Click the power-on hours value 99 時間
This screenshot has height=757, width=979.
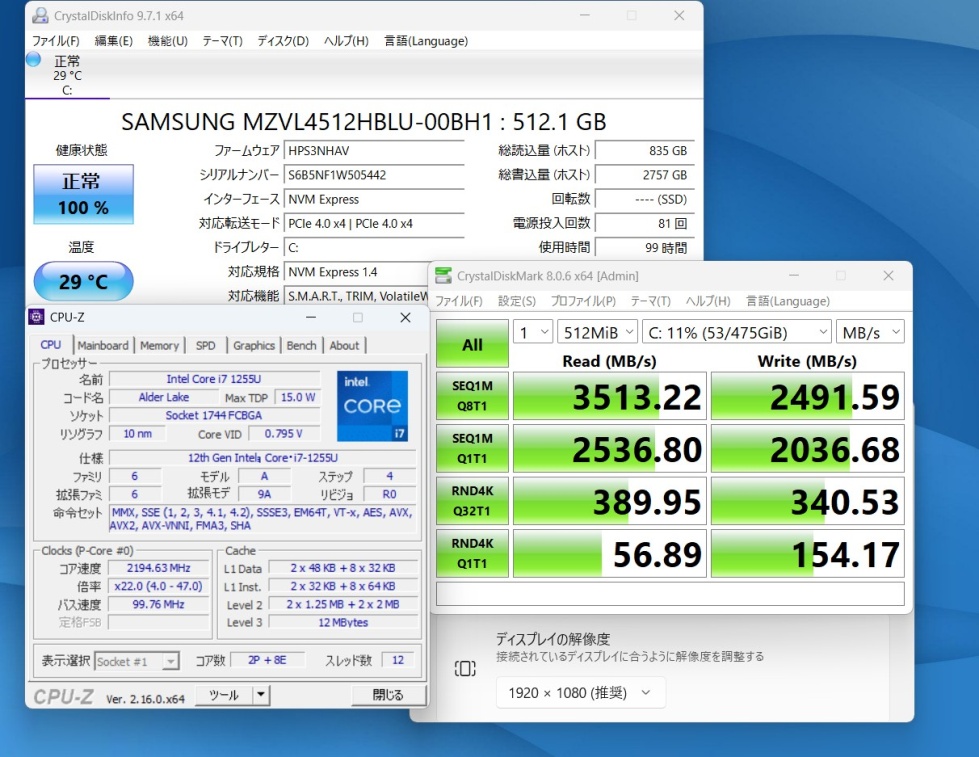644,248
